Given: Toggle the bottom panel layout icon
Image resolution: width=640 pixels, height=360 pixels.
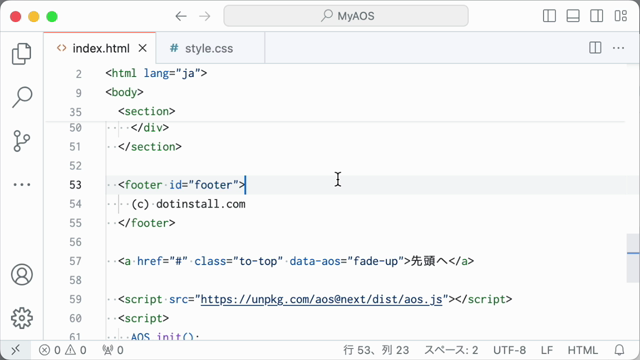Looking at the screenshot, I should click(x=573, y=16).
